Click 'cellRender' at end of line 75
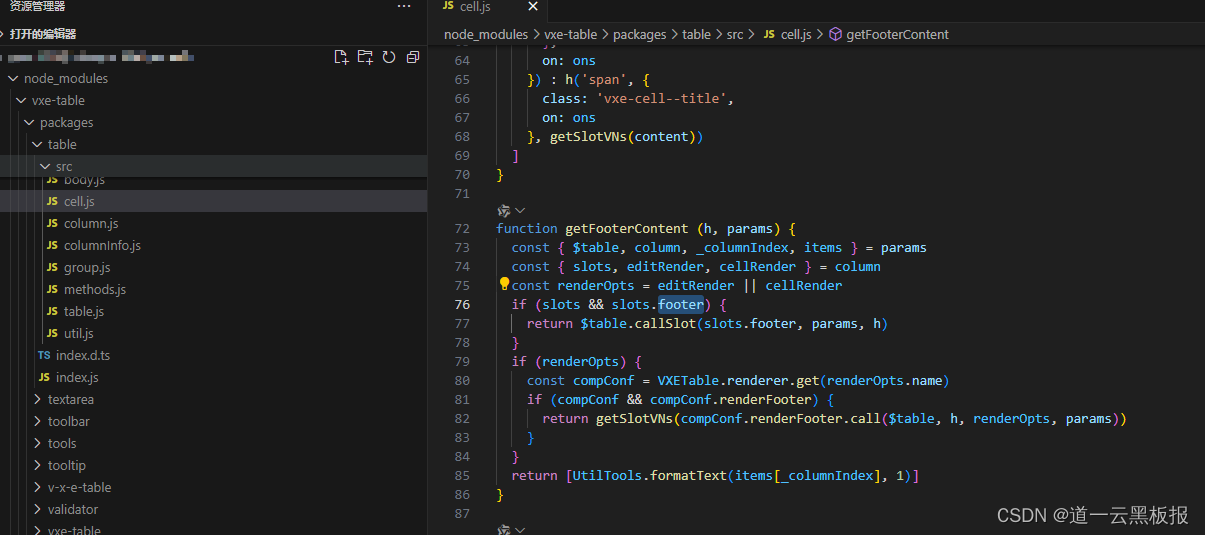Viewport: 1205px width, 535px height. (804, 285)
